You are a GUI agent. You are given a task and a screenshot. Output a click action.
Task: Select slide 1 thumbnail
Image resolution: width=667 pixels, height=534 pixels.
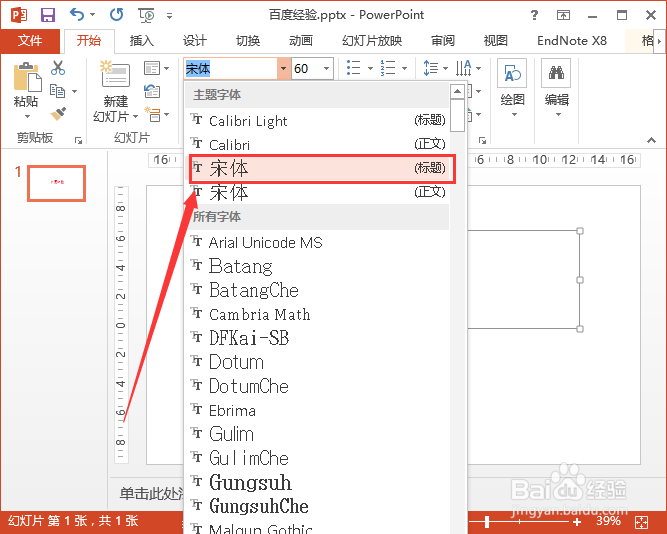click(57, 183)
